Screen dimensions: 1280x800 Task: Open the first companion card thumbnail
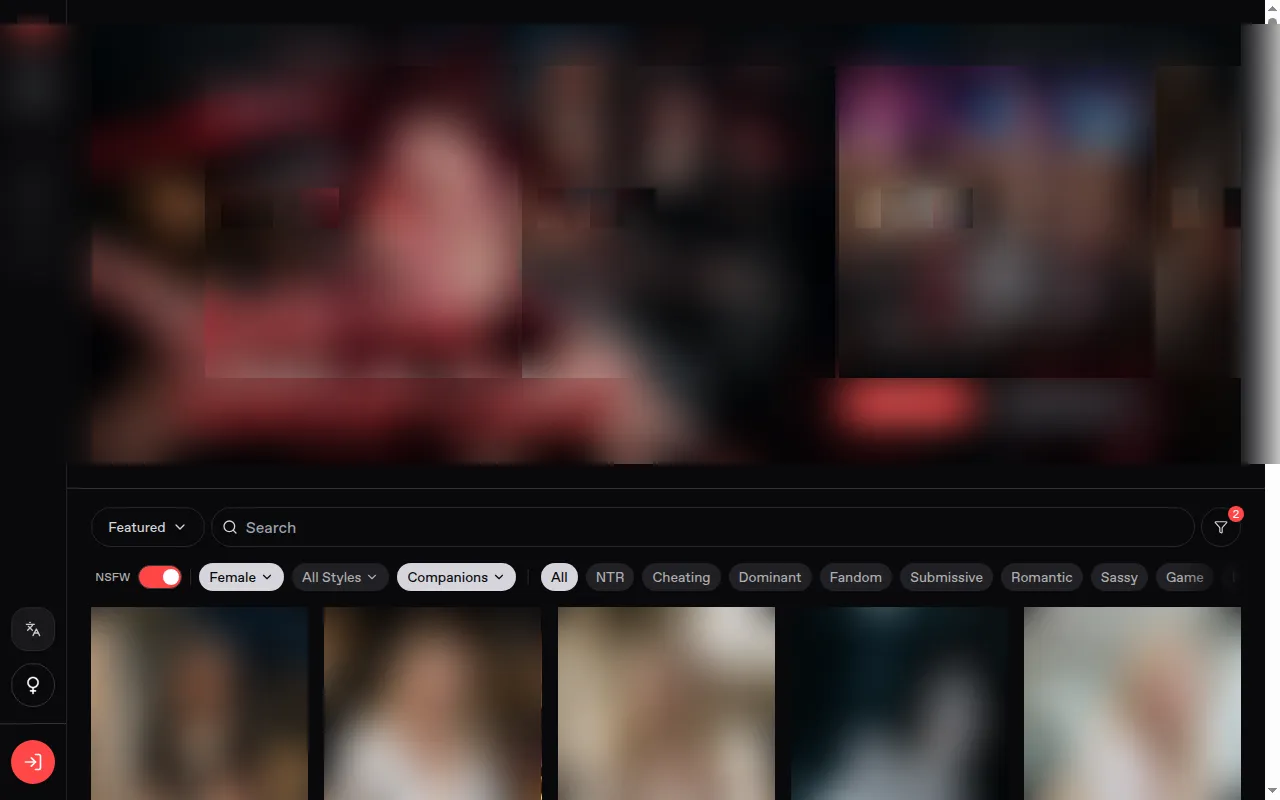pos(199,703)
